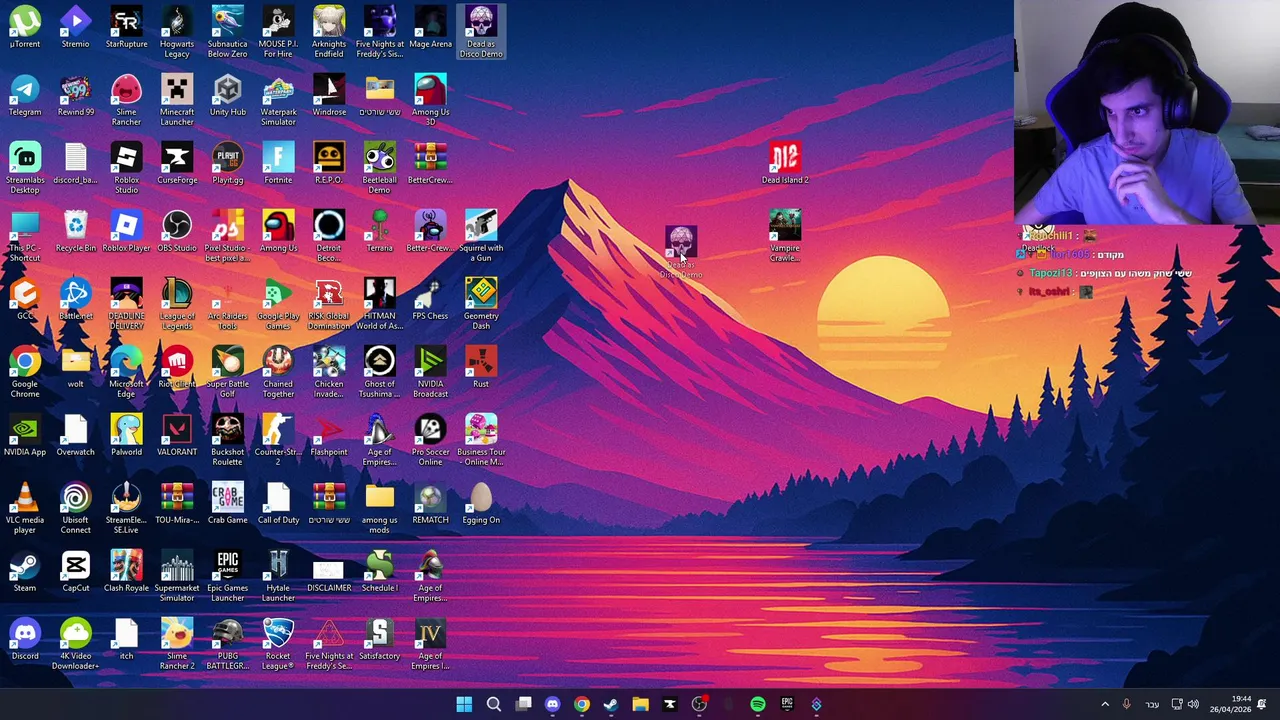This screenshot has width=1280, height=720.
Task: Select the Minecraft Launcher icon
Action: point(177,100)
